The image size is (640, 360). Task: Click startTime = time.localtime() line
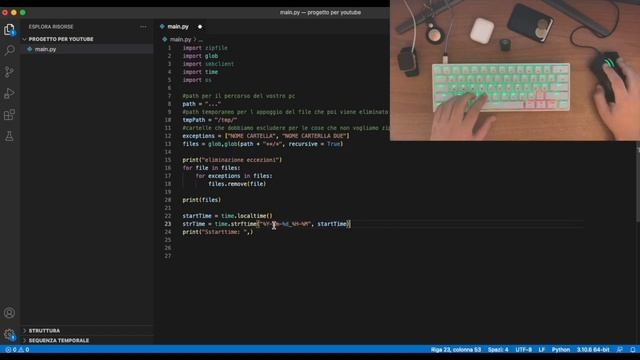pyautogui.click(x=227, y=216)
